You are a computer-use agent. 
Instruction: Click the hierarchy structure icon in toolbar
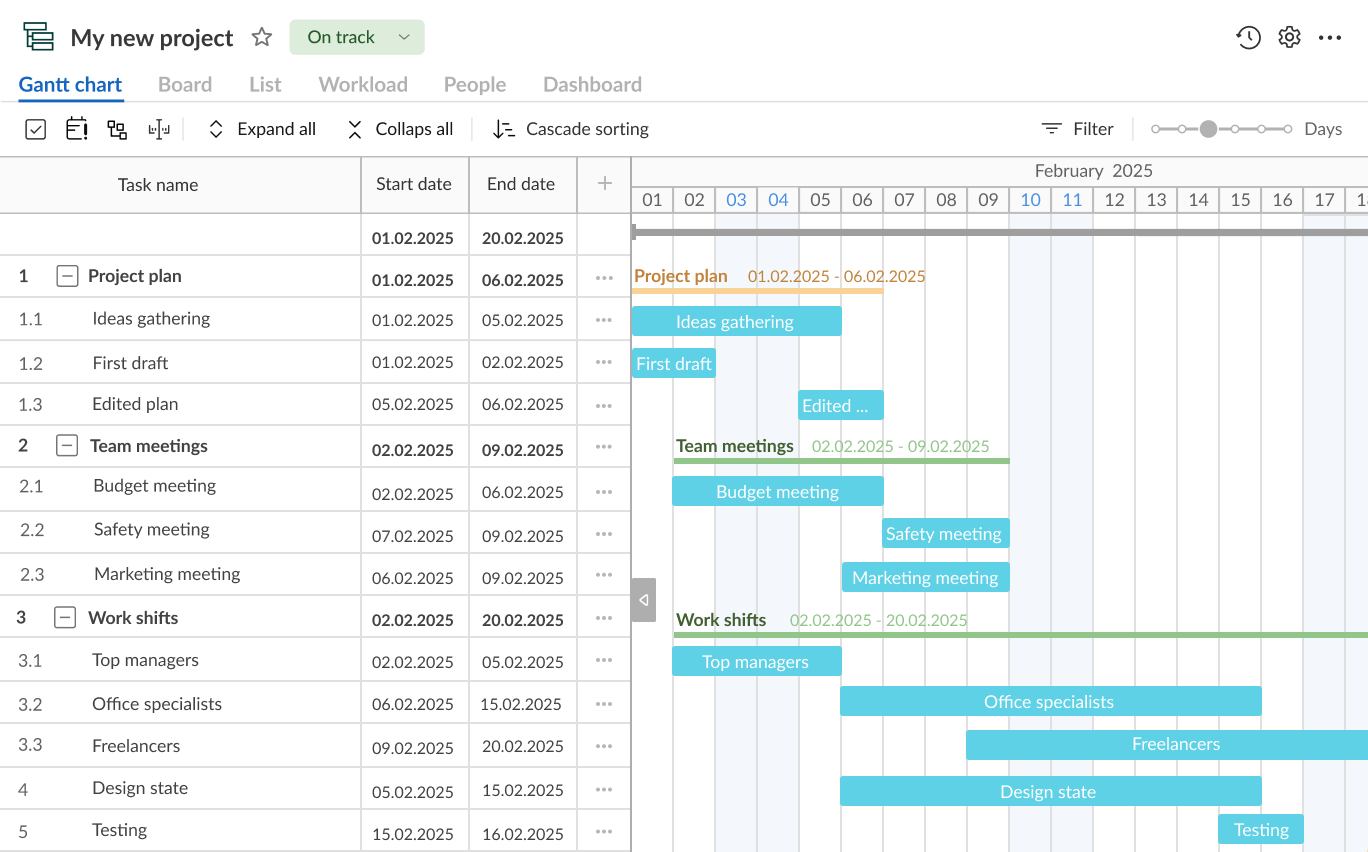[x=117, y=129]
